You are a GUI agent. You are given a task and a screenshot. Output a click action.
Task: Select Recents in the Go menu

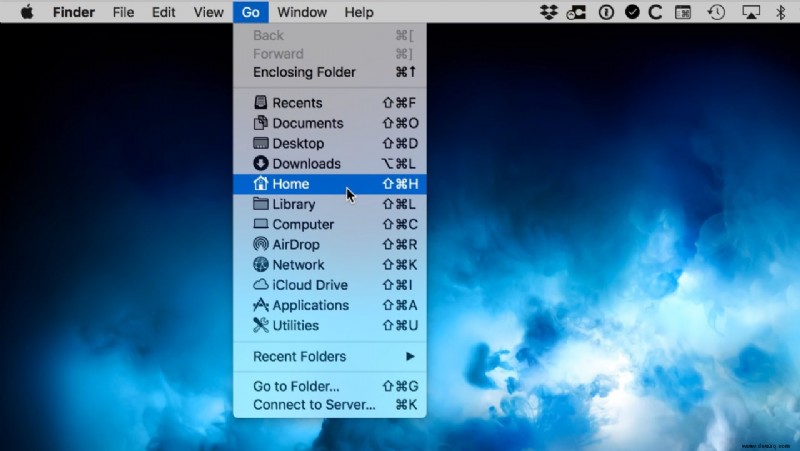pos(330,103)
